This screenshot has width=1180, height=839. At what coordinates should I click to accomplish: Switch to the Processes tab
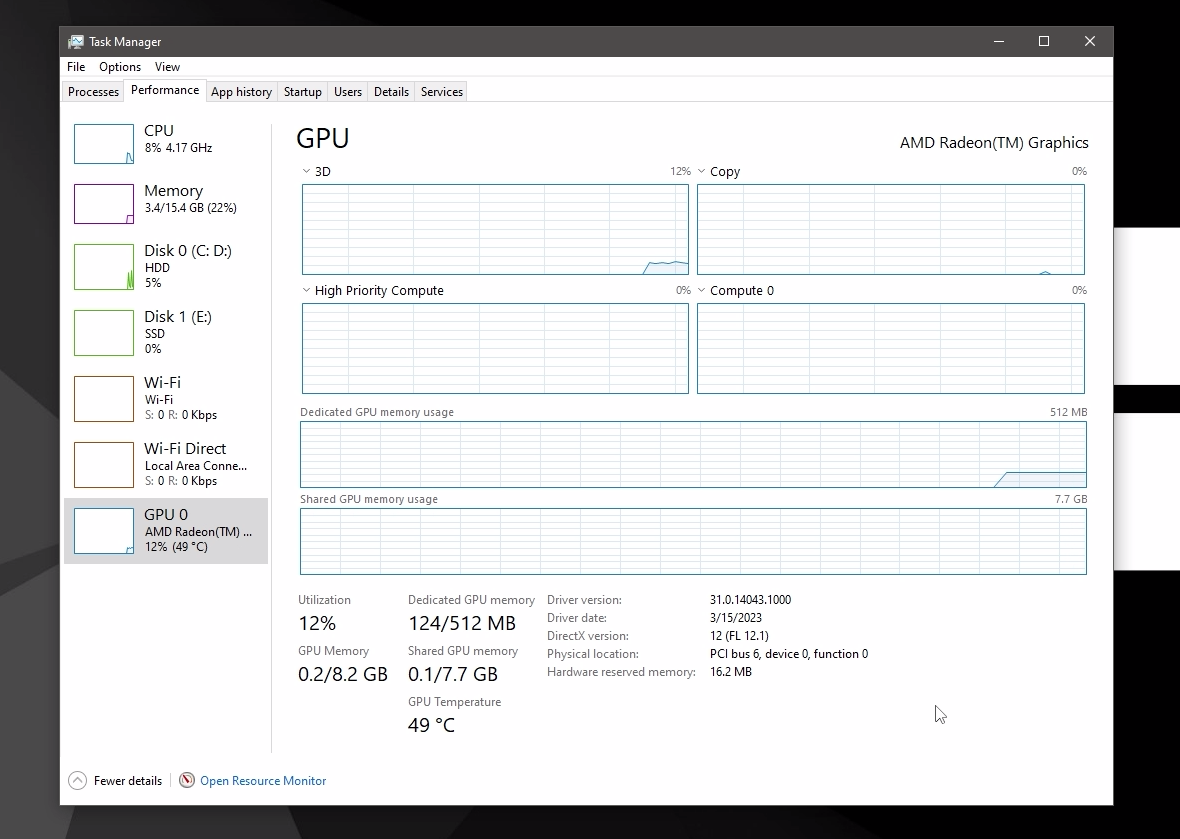tap(93, 91)
